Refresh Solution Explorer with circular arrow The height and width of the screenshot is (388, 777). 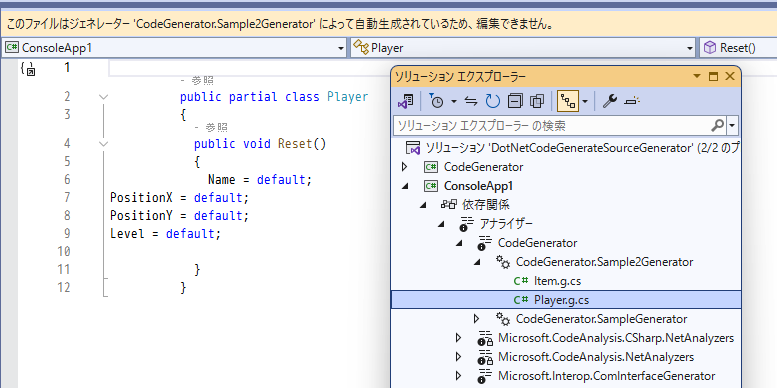[493, 102]
